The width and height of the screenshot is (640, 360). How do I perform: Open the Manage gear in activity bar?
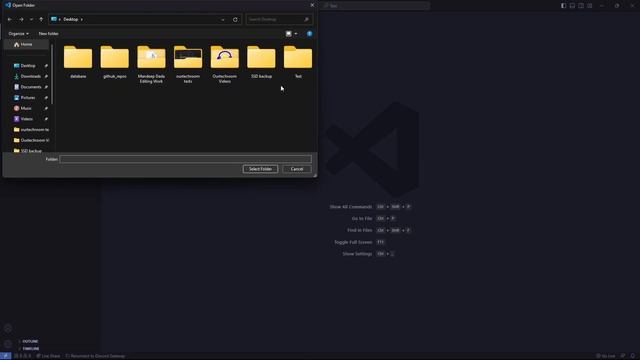click(x=8, y=344)
